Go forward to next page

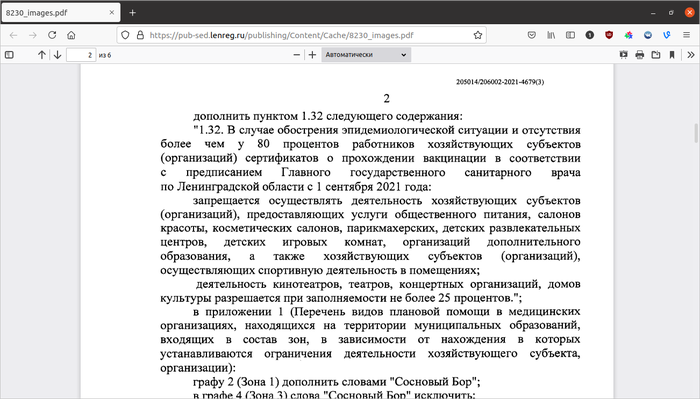point(33,35)
